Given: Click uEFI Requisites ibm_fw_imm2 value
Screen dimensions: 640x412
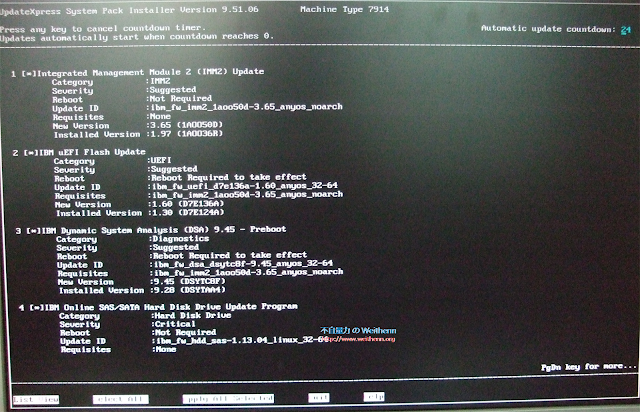Looking at the screenshot, I should 247,194.
